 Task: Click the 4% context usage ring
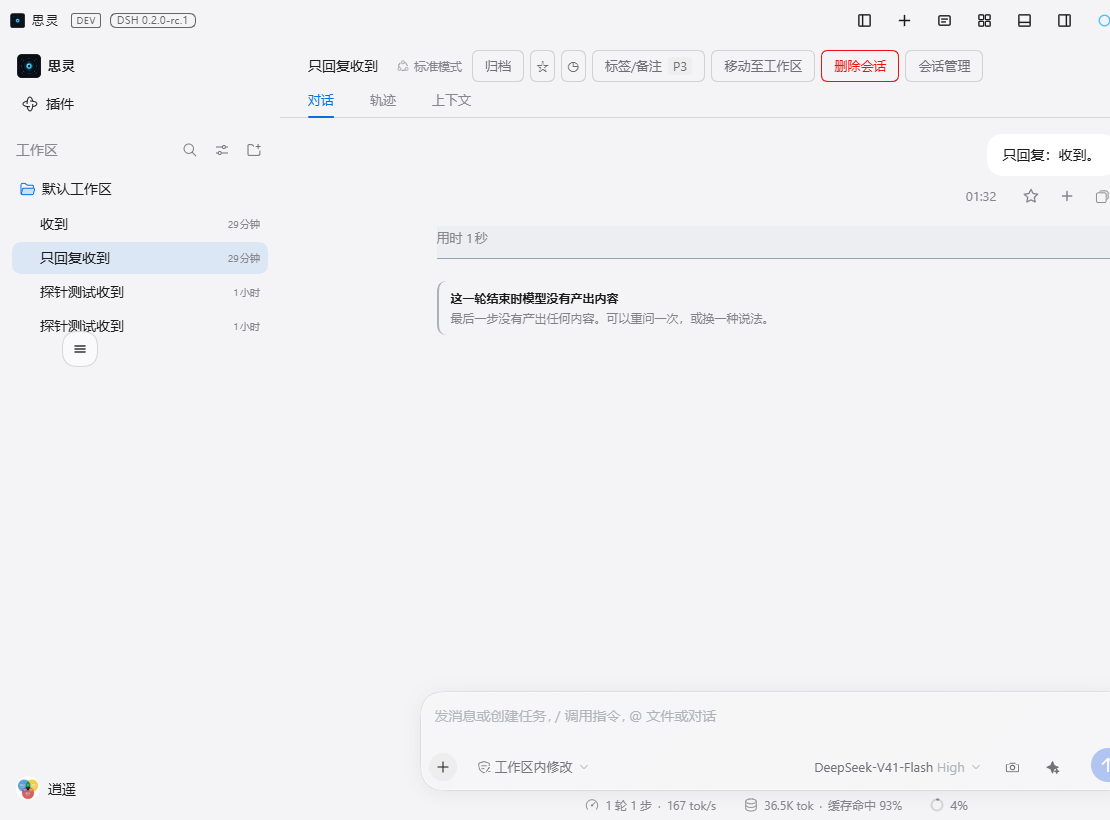(949, 806)
